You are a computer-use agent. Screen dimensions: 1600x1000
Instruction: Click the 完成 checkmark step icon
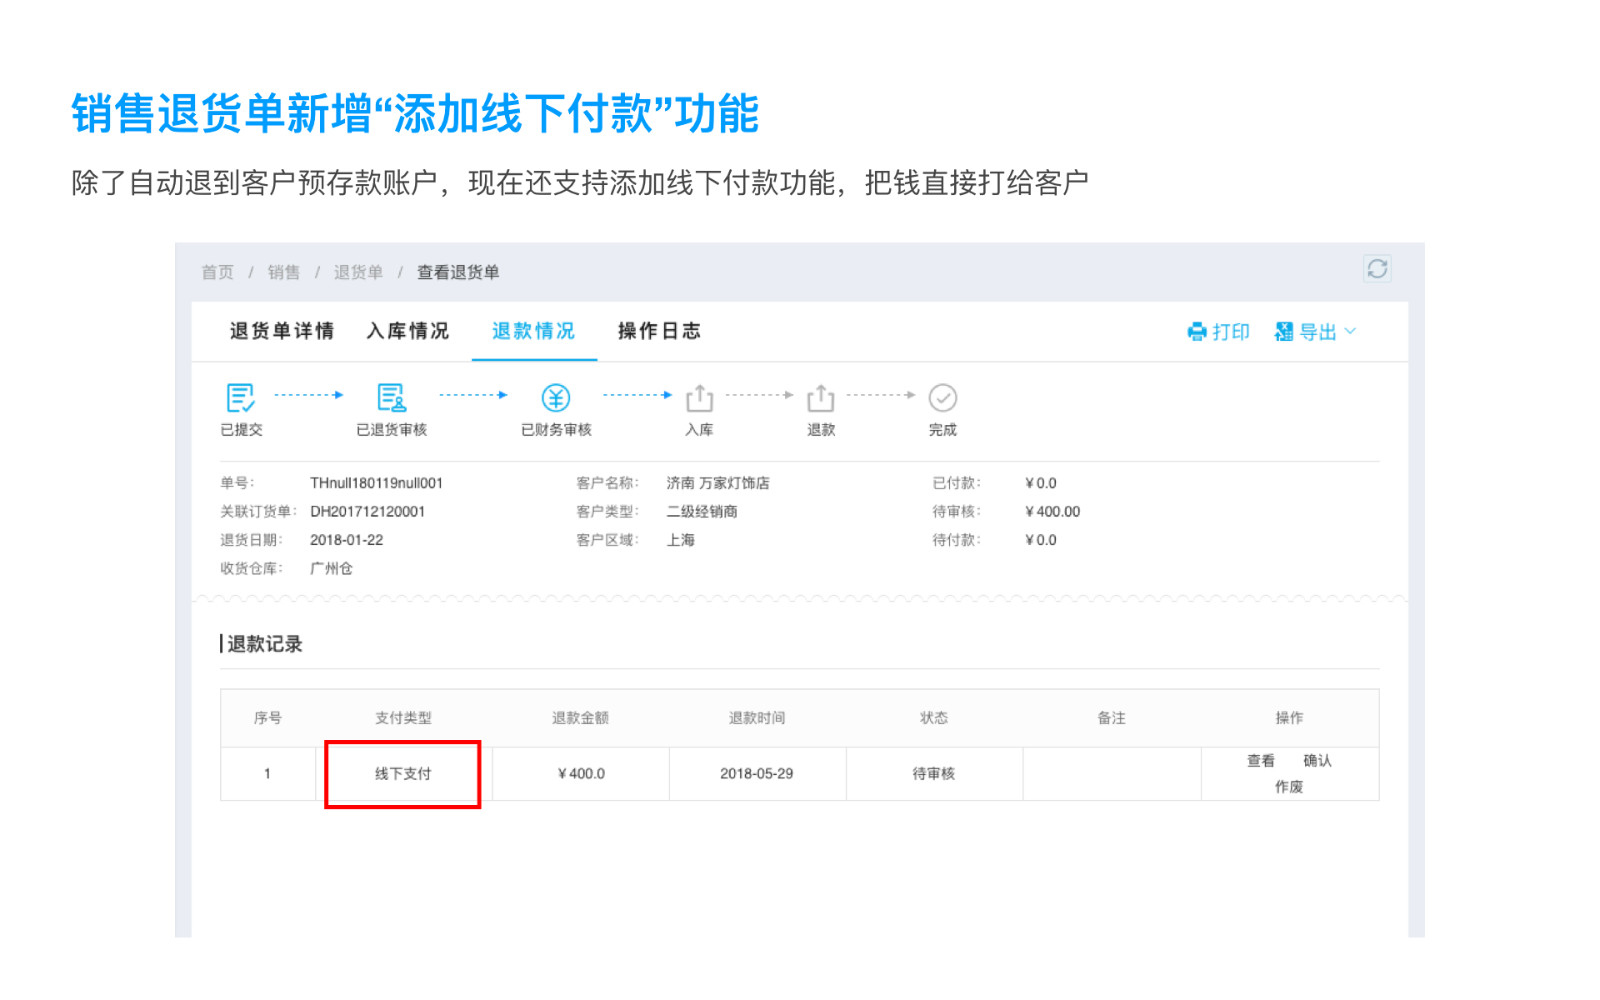tap(942, 398)
